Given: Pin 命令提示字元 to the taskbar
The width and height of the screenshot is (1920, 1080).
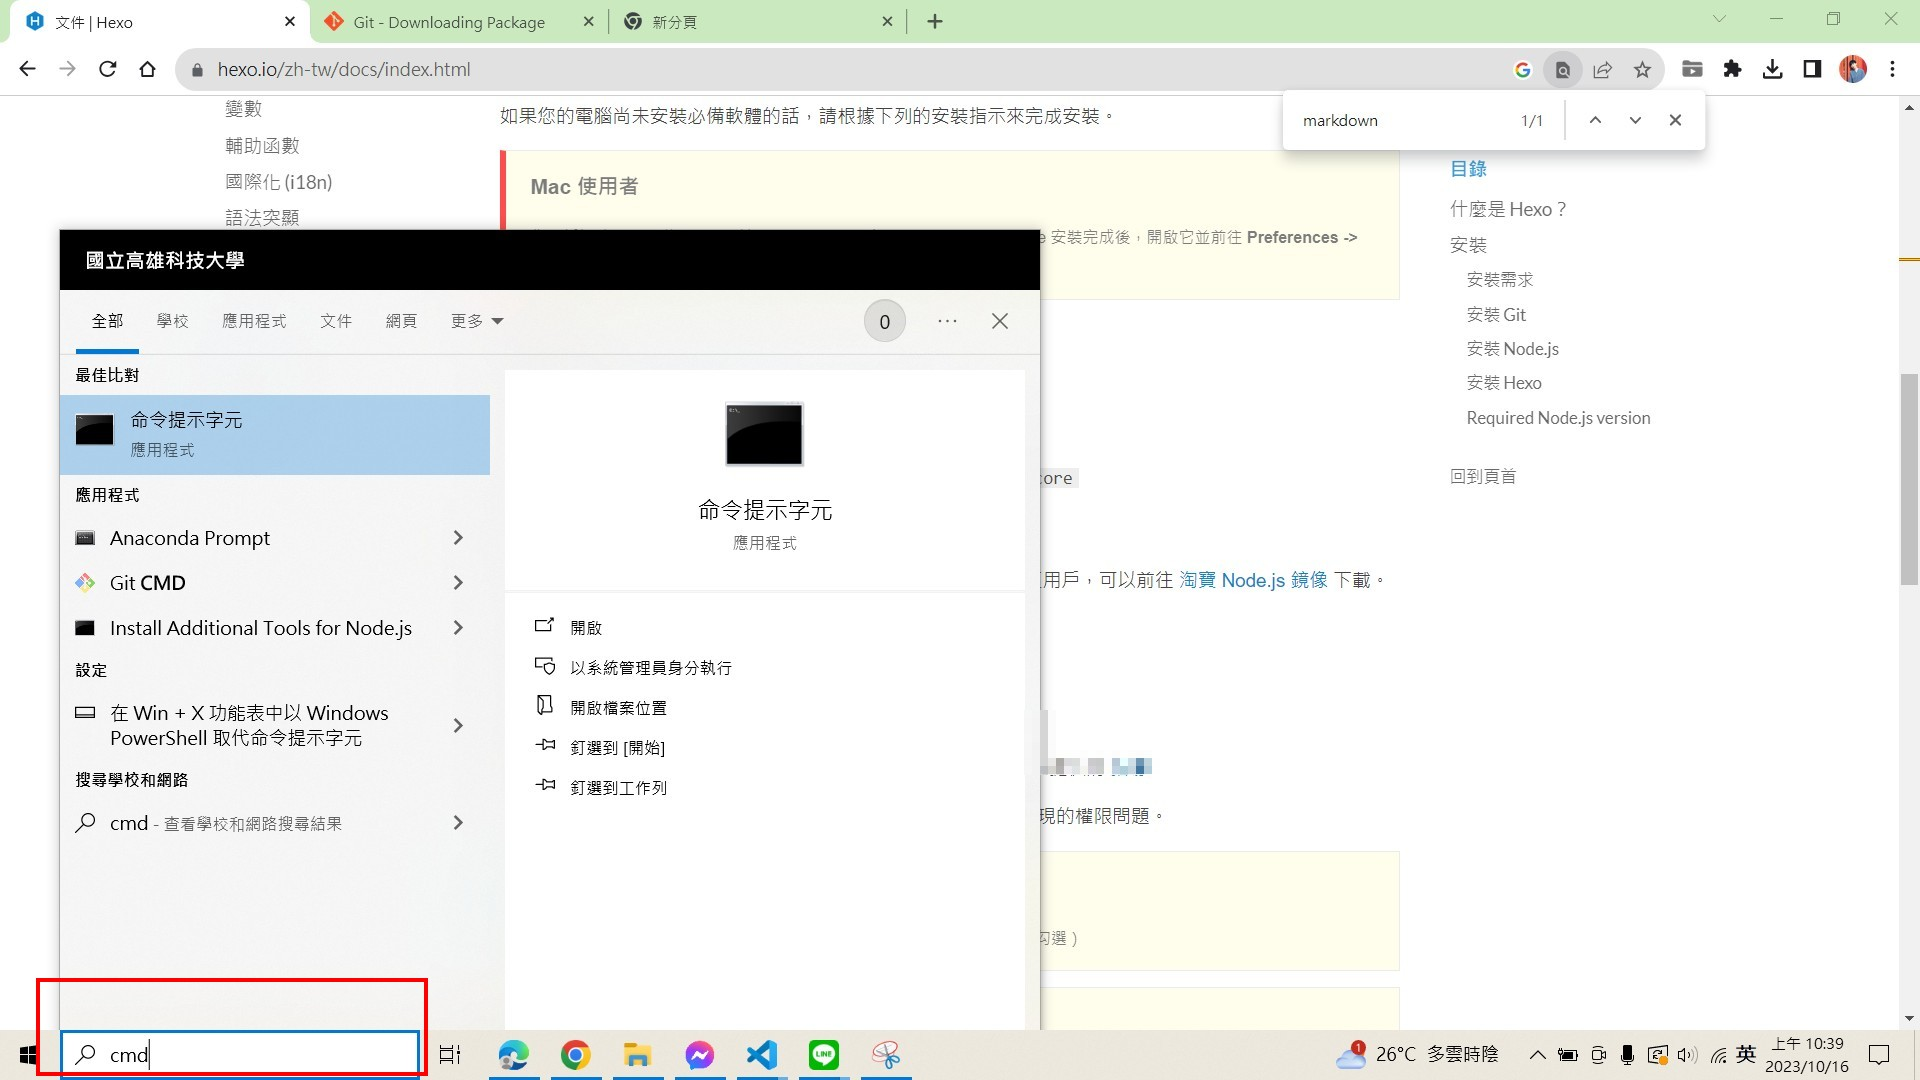Looking at the screenshot, I should click(616, 787).
